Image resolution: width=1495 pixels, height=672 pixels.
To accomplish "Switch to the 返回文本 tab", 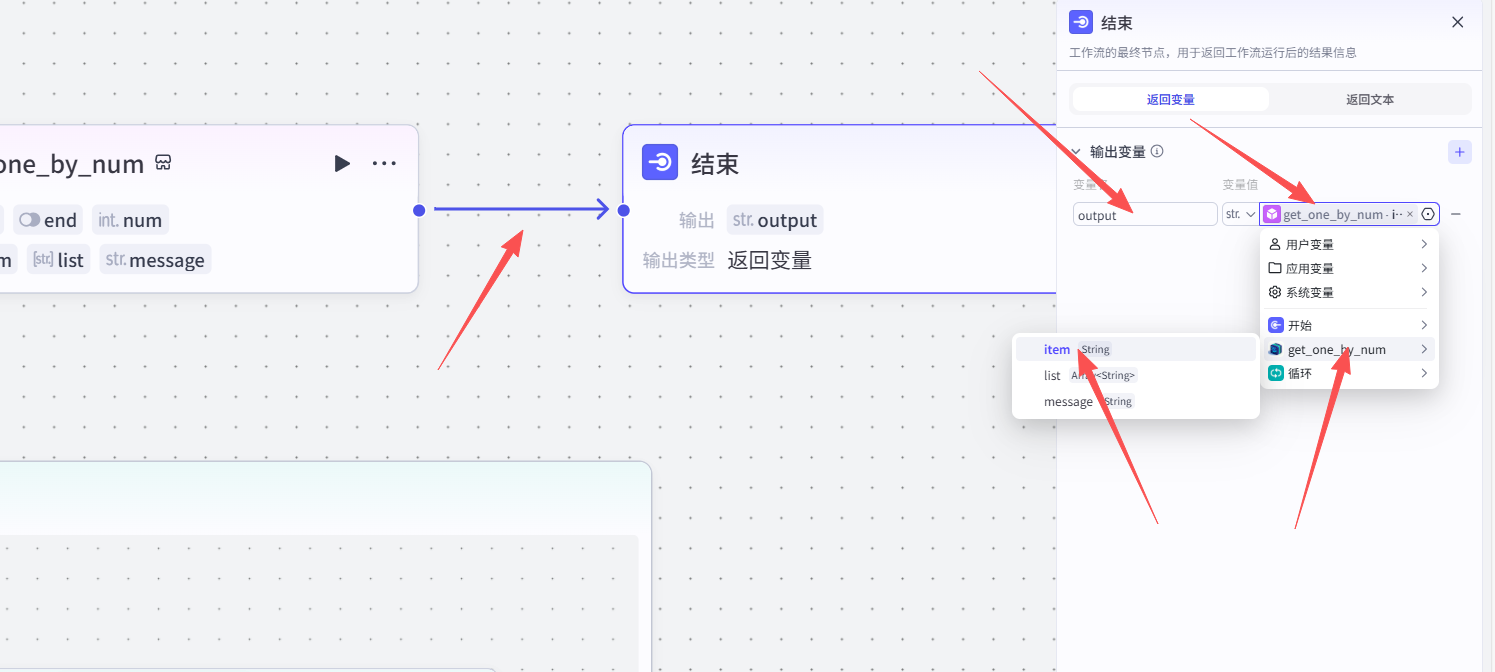I will pyautogui.click(x=1369, y=99).
